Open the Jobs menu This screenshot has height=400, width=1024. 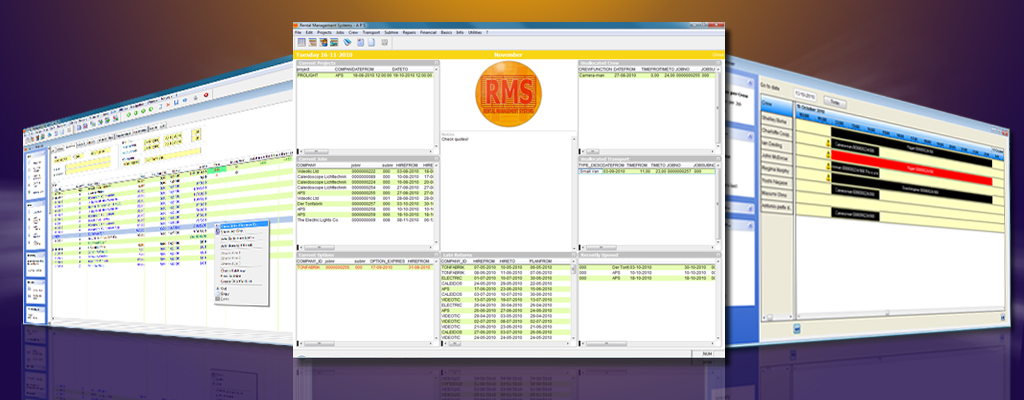(x=340, y=32)
